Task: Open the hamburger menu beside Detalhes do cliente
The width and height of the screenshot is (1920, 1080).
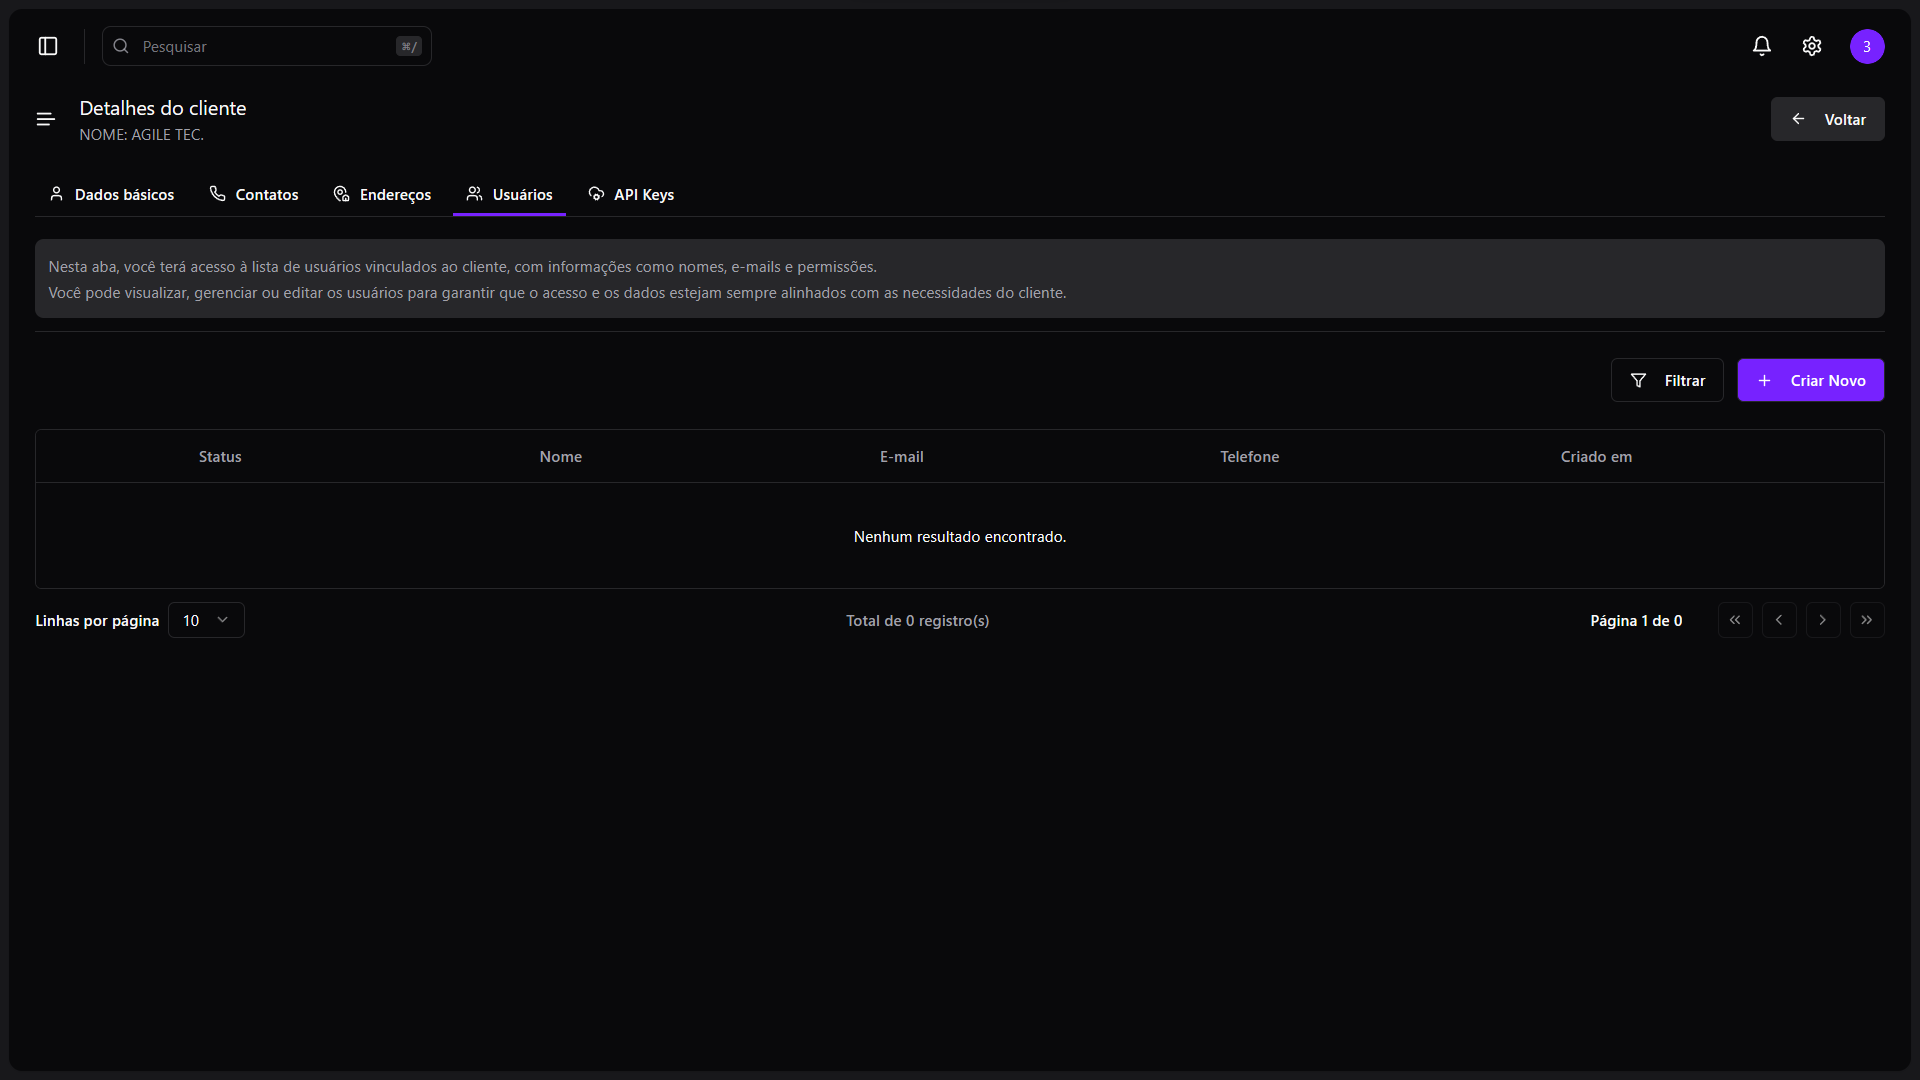Action: (x=46, y=120)
